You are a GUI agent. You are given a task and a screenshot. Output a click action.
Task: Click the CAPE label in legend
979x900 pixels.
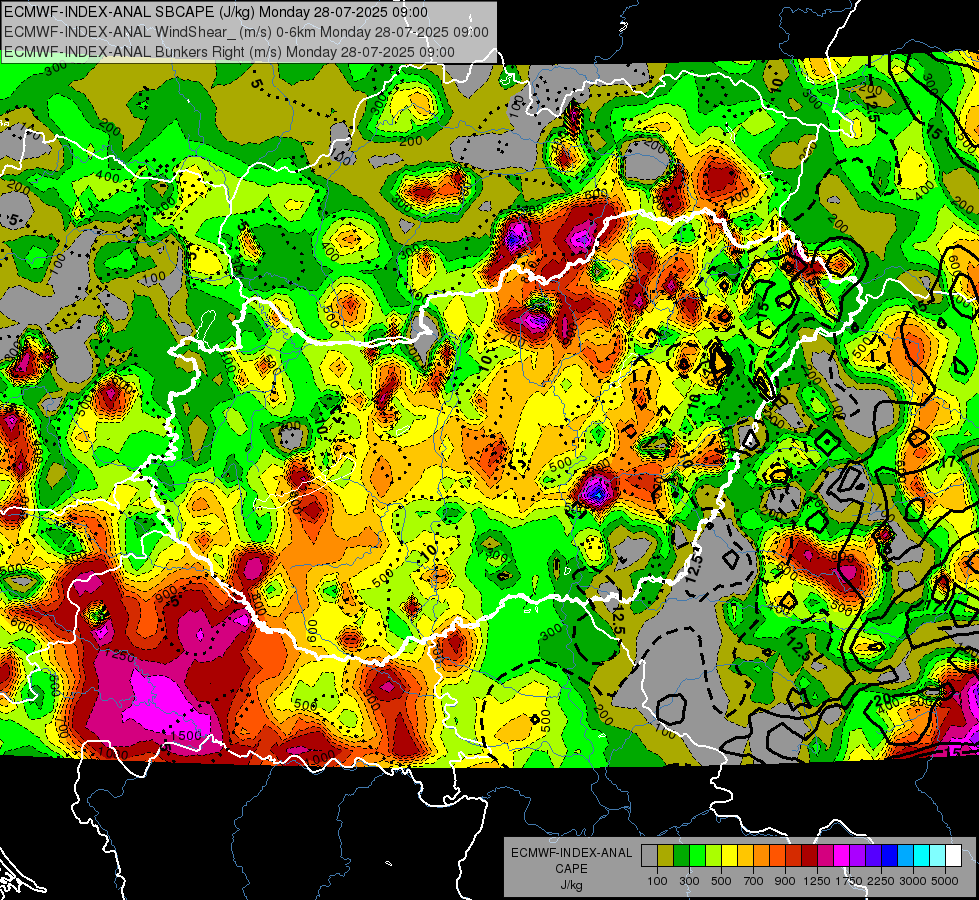(x=571, y=869)
